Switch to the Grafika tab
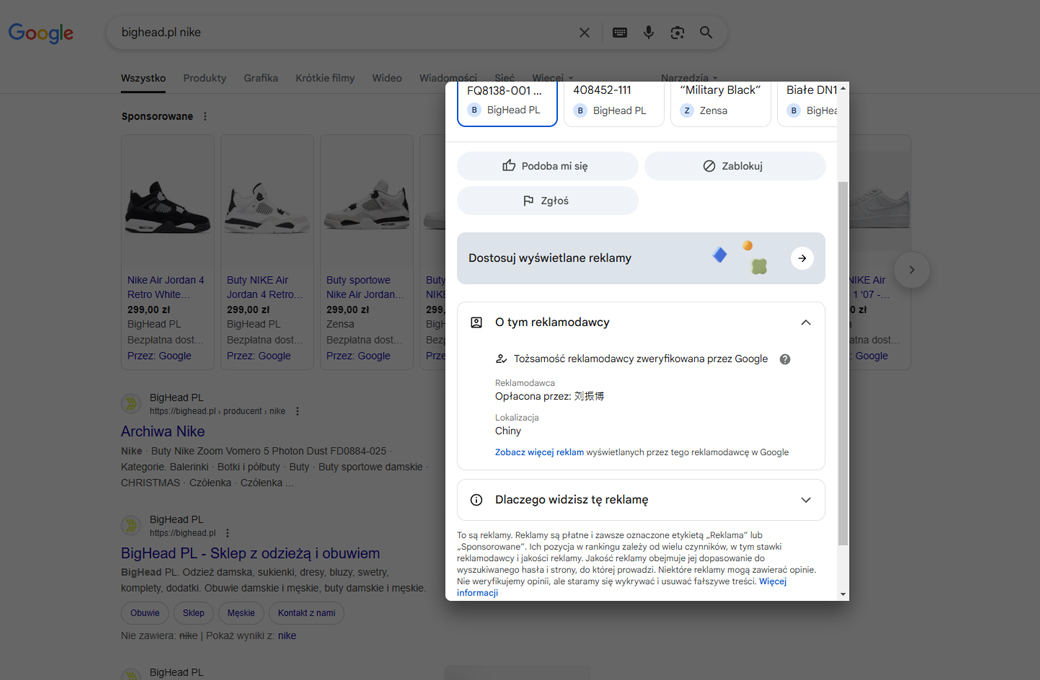 coord(261,78)
